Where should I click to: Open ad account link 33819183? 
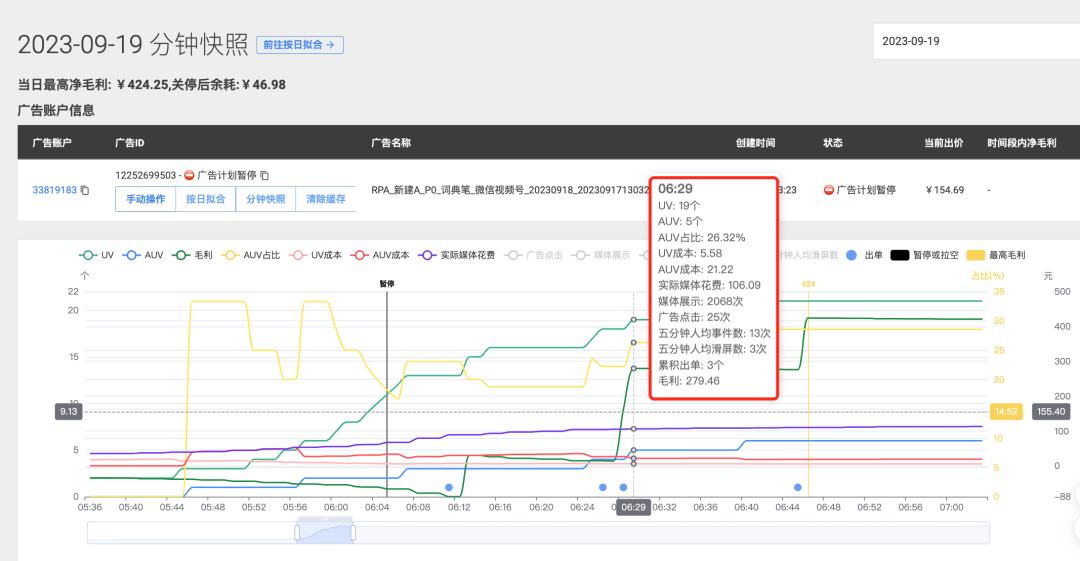point(54,190)
